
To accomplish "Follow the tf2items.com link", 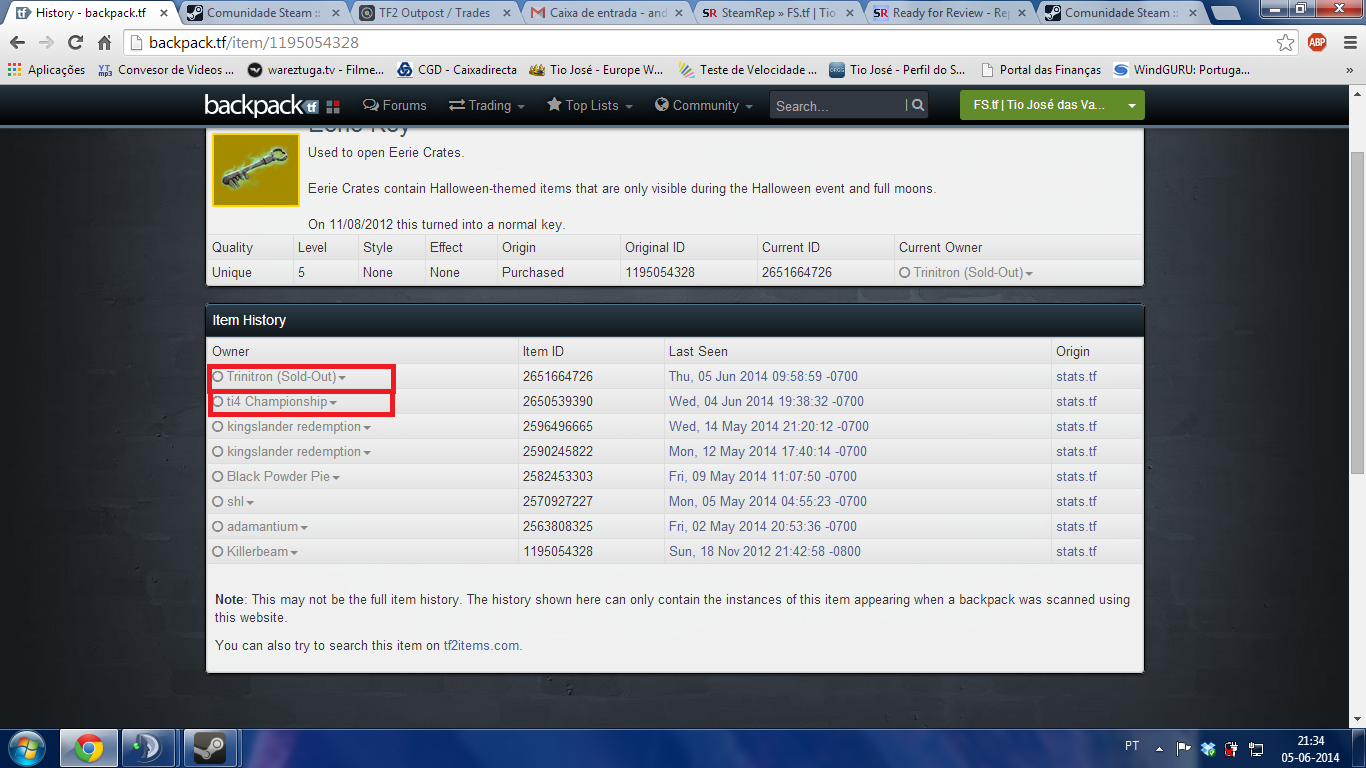I will click(x=481, y=645).
